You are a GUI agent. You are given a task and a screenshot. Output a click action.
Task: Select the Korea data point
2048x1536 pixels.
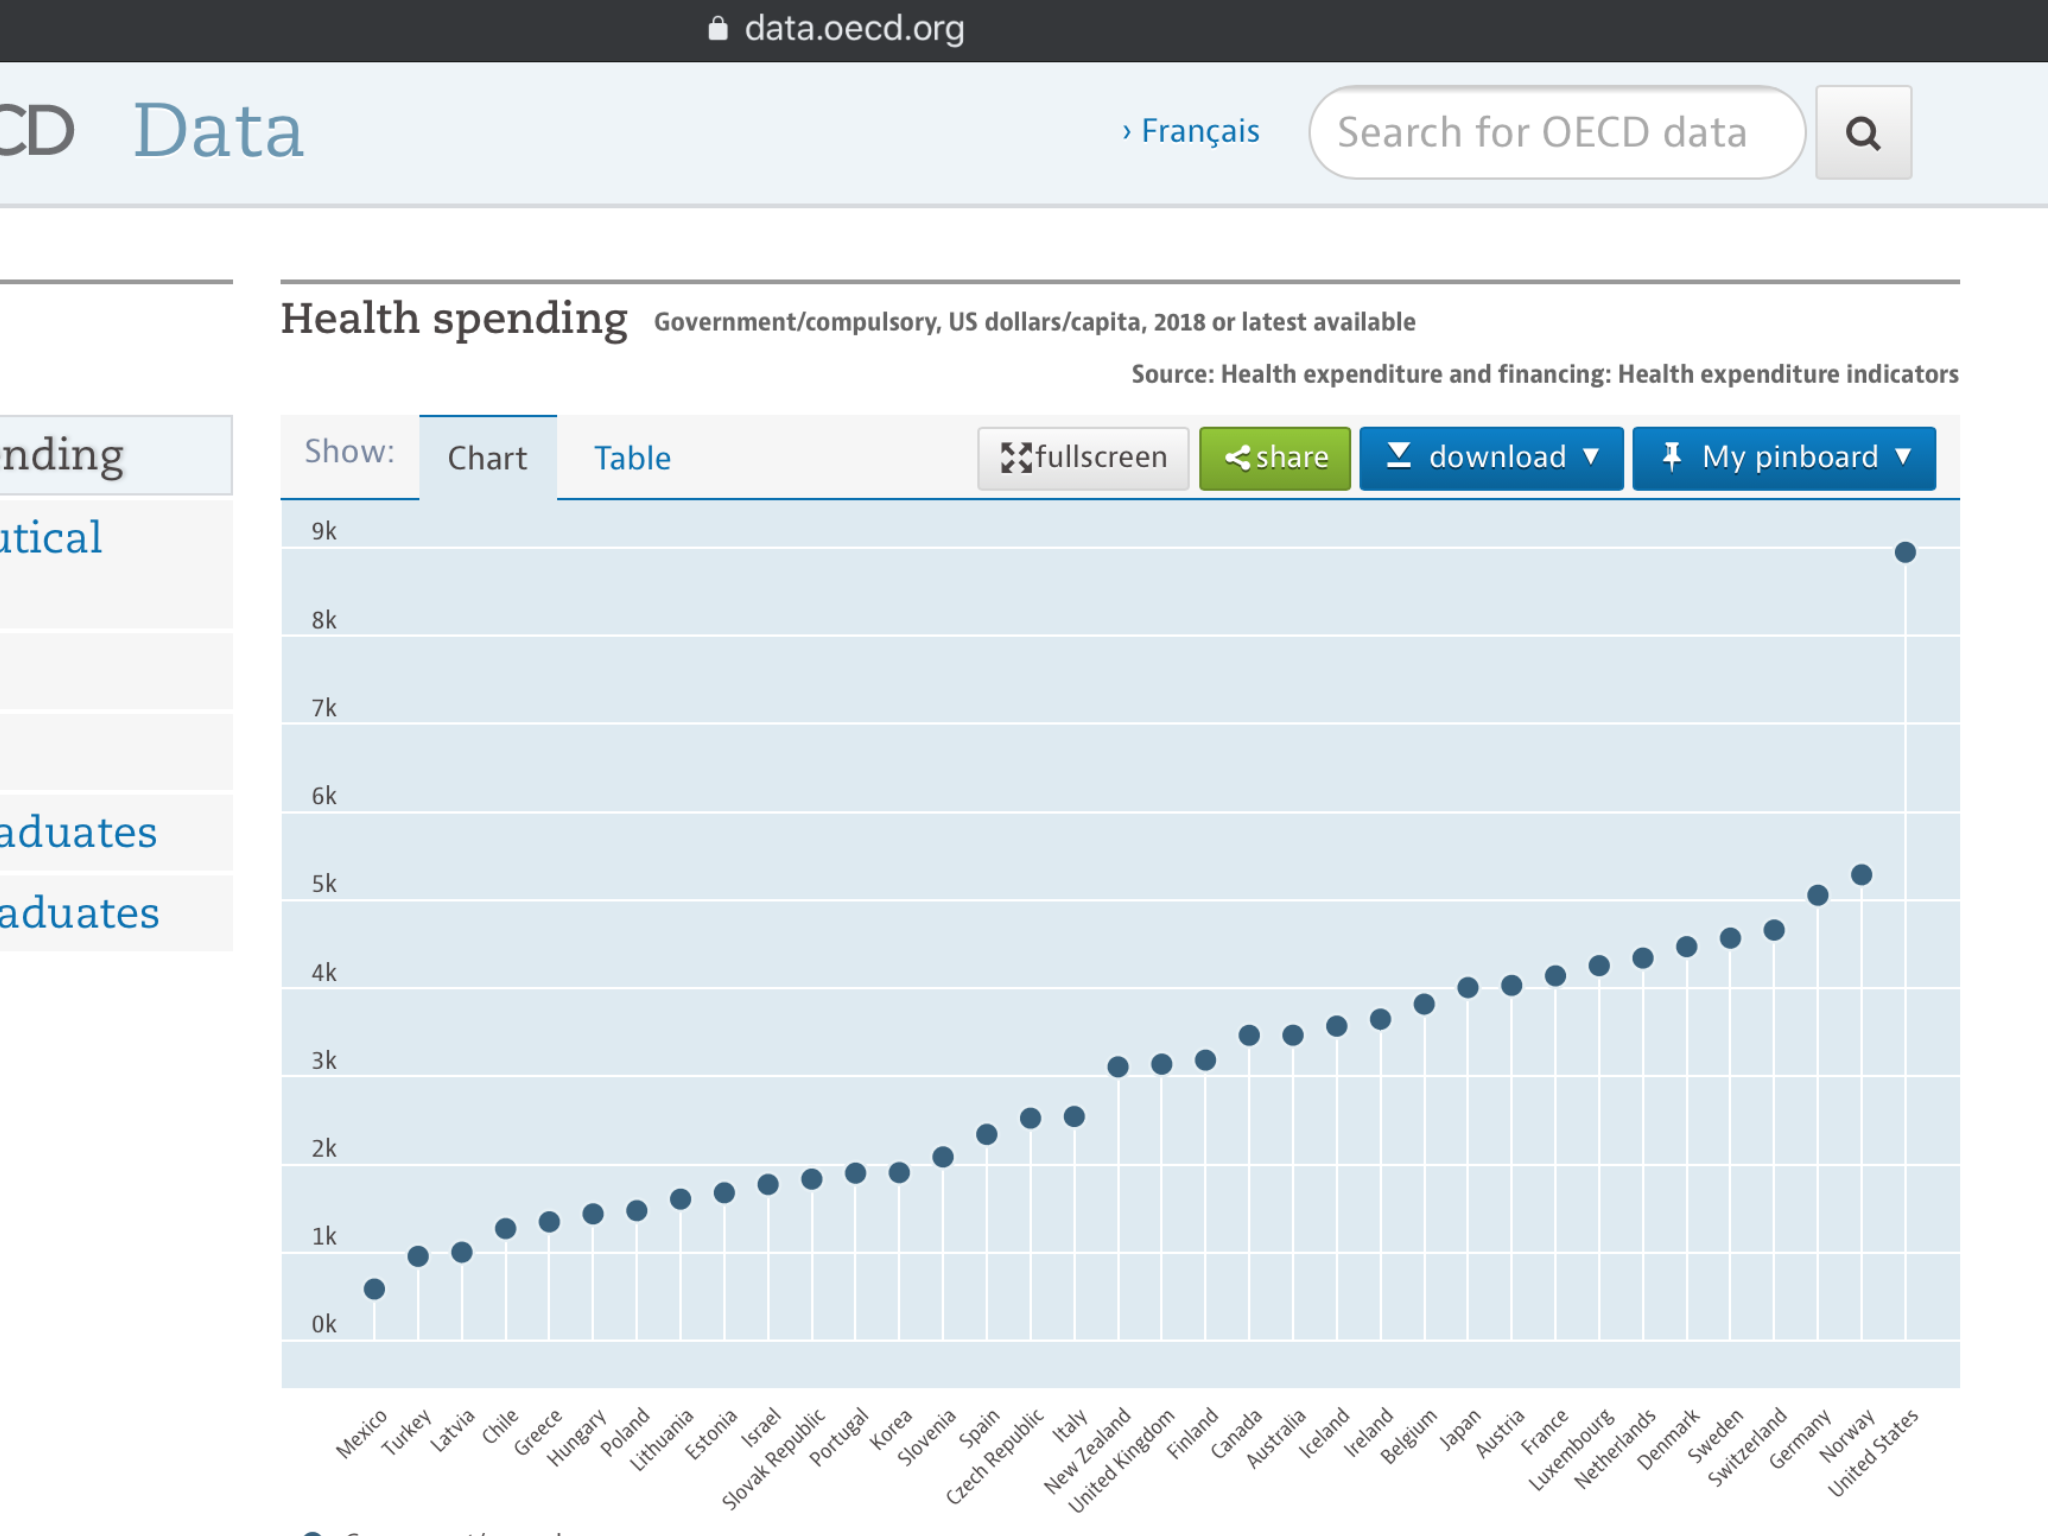[x=899, y=1172]
